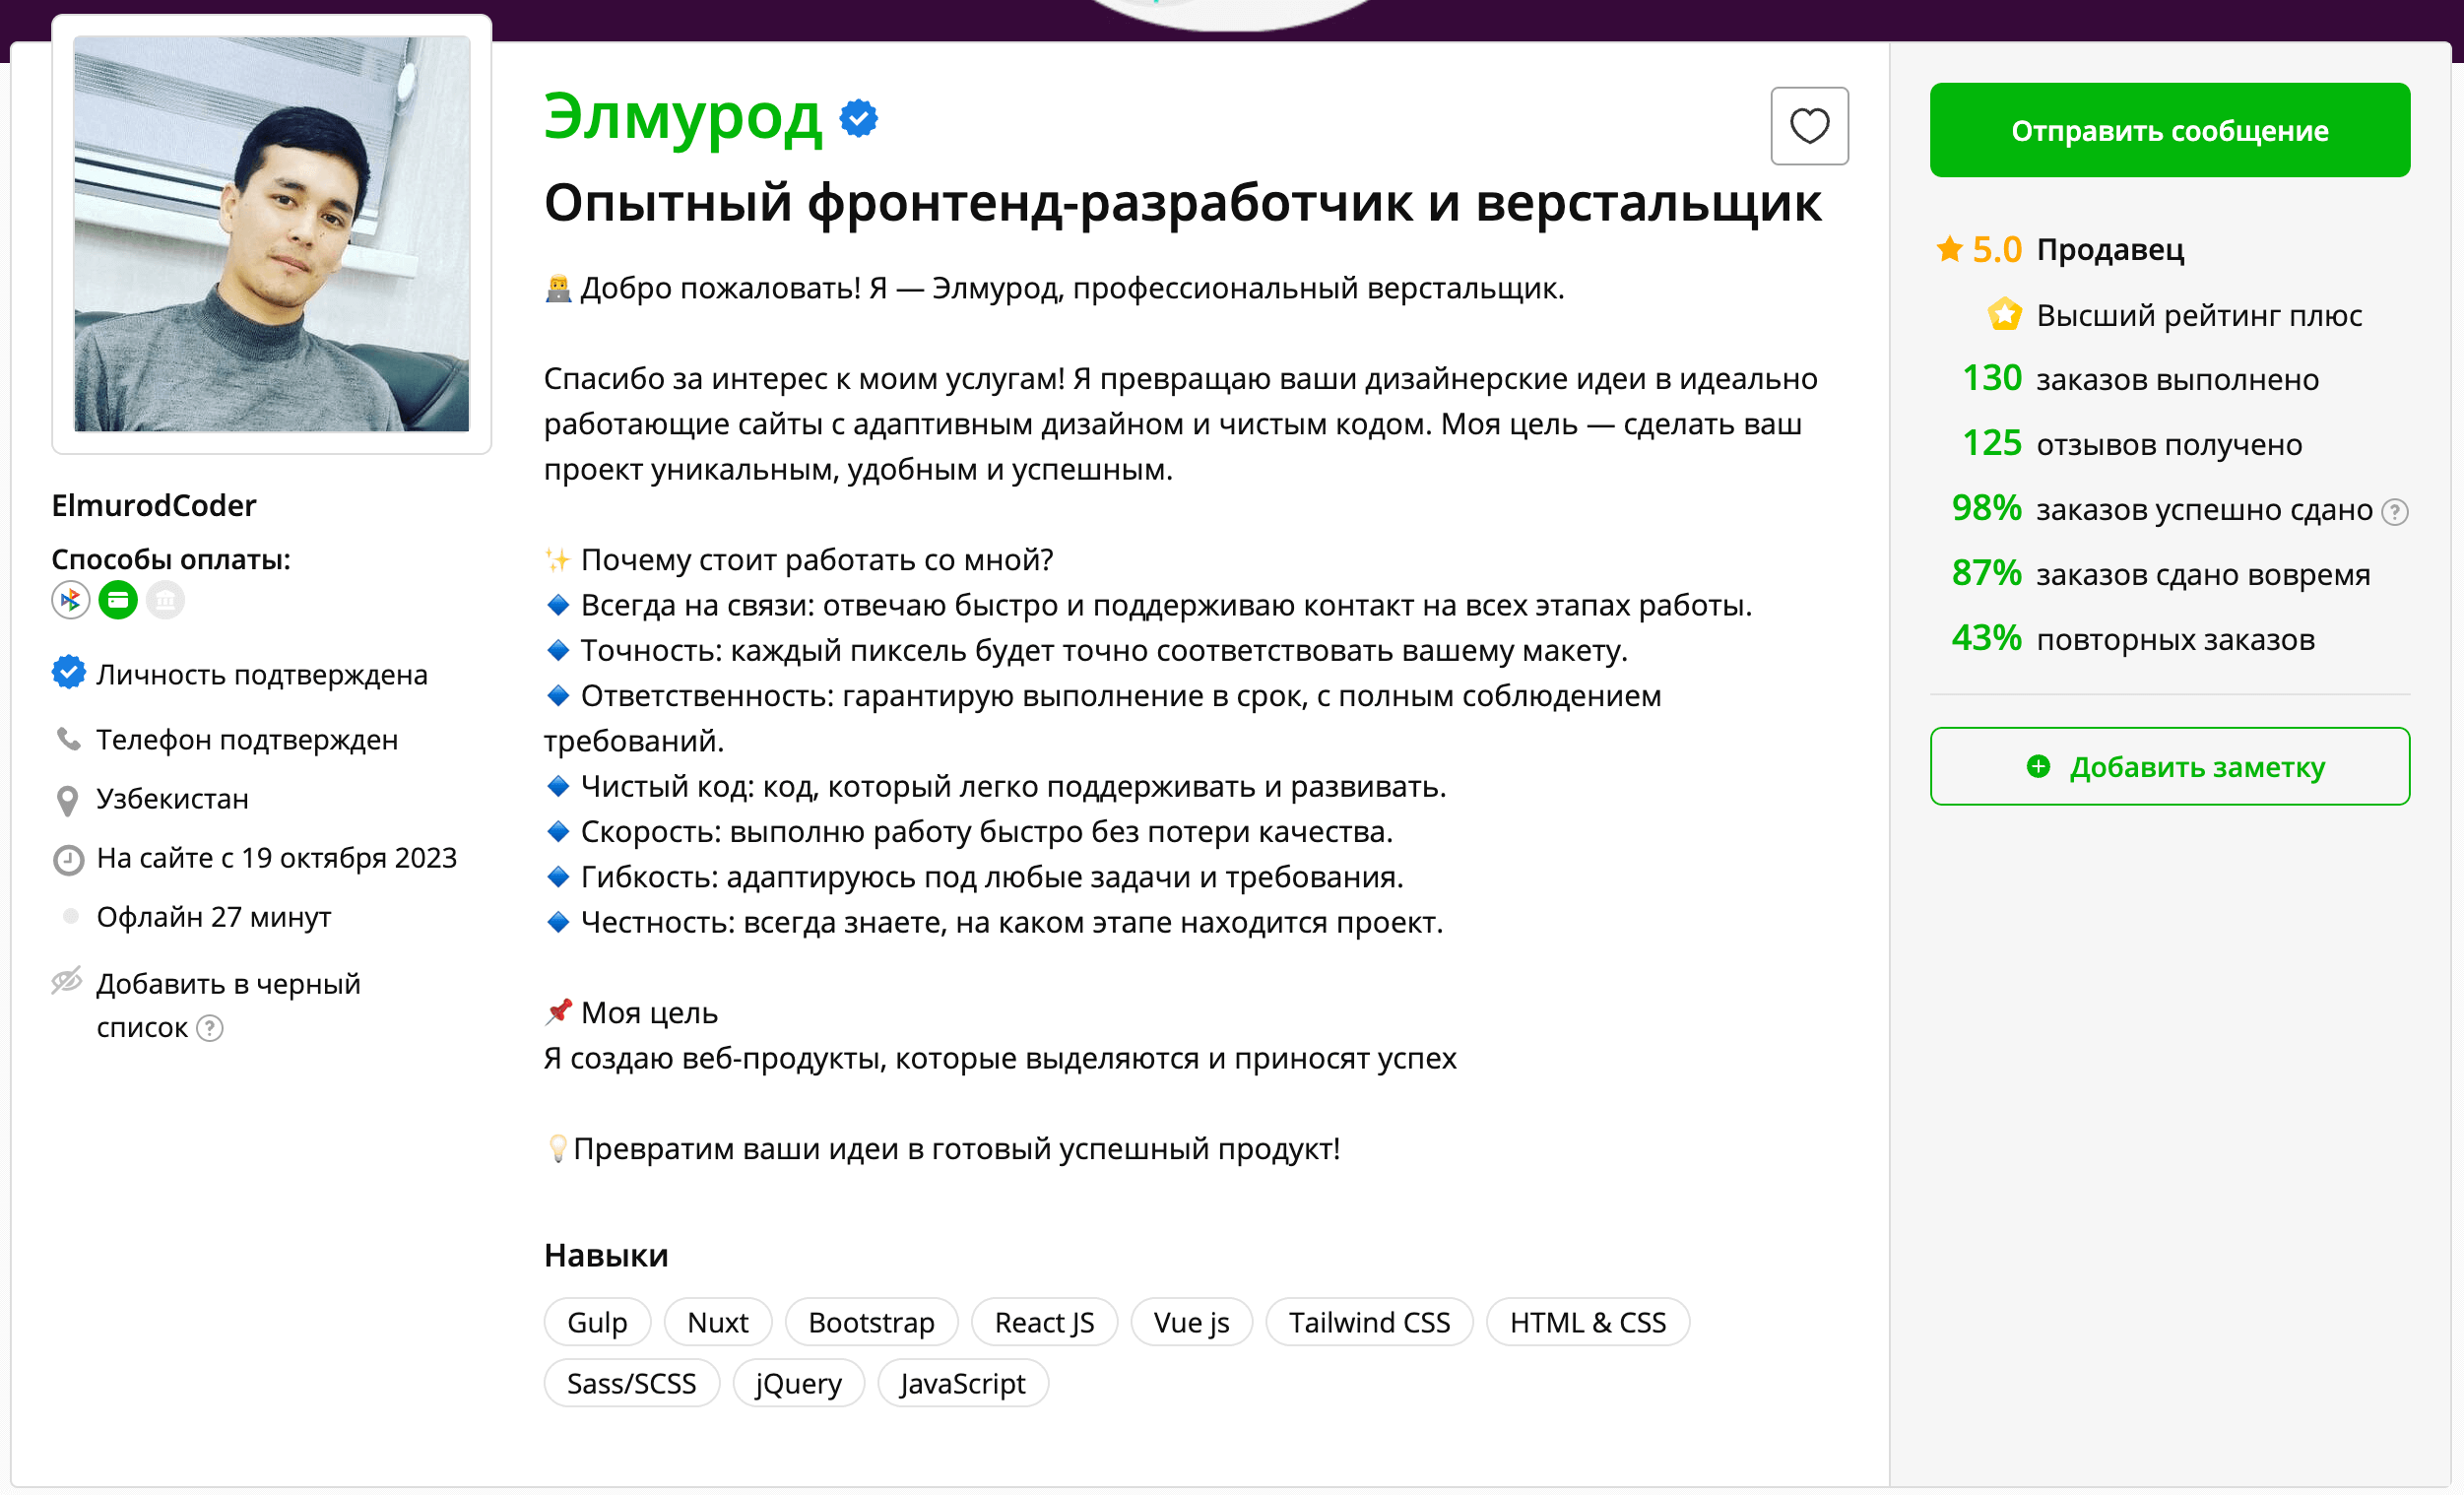Screen dimensions: 2464x1495
Task: Click the blue verified badge beside Элмурод
Action: [x=858, y=118]
